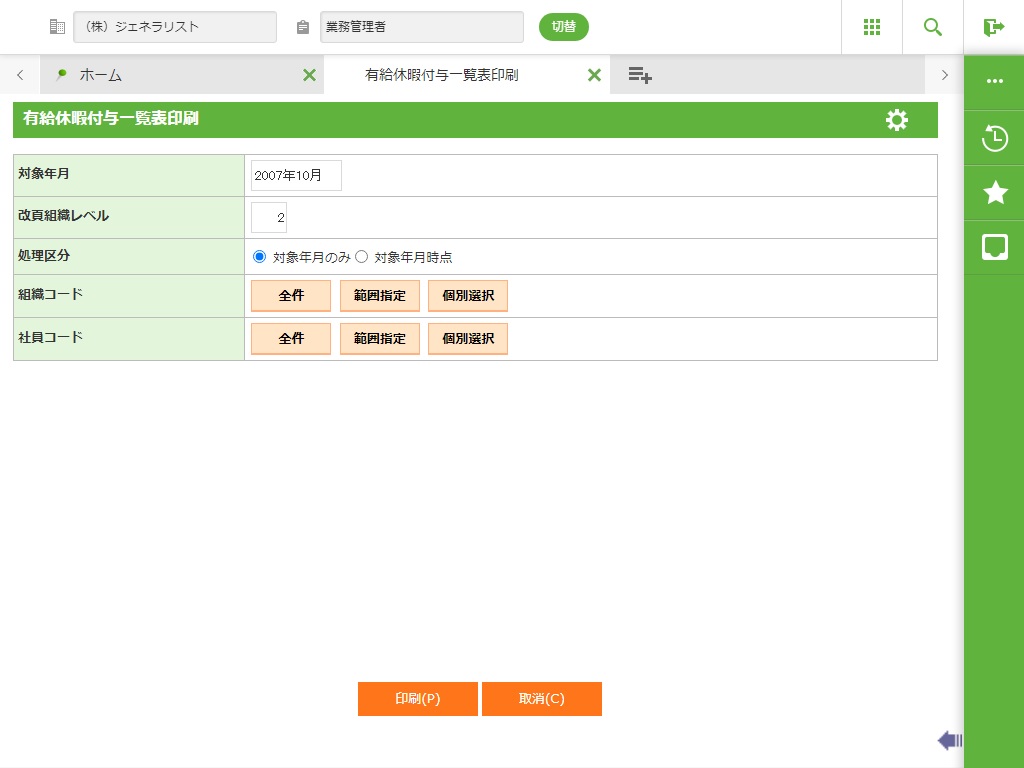This screenshot has height=768, width=1024.
Task: Click 全件 button for 組織コード
Action: tap(290, 296)
